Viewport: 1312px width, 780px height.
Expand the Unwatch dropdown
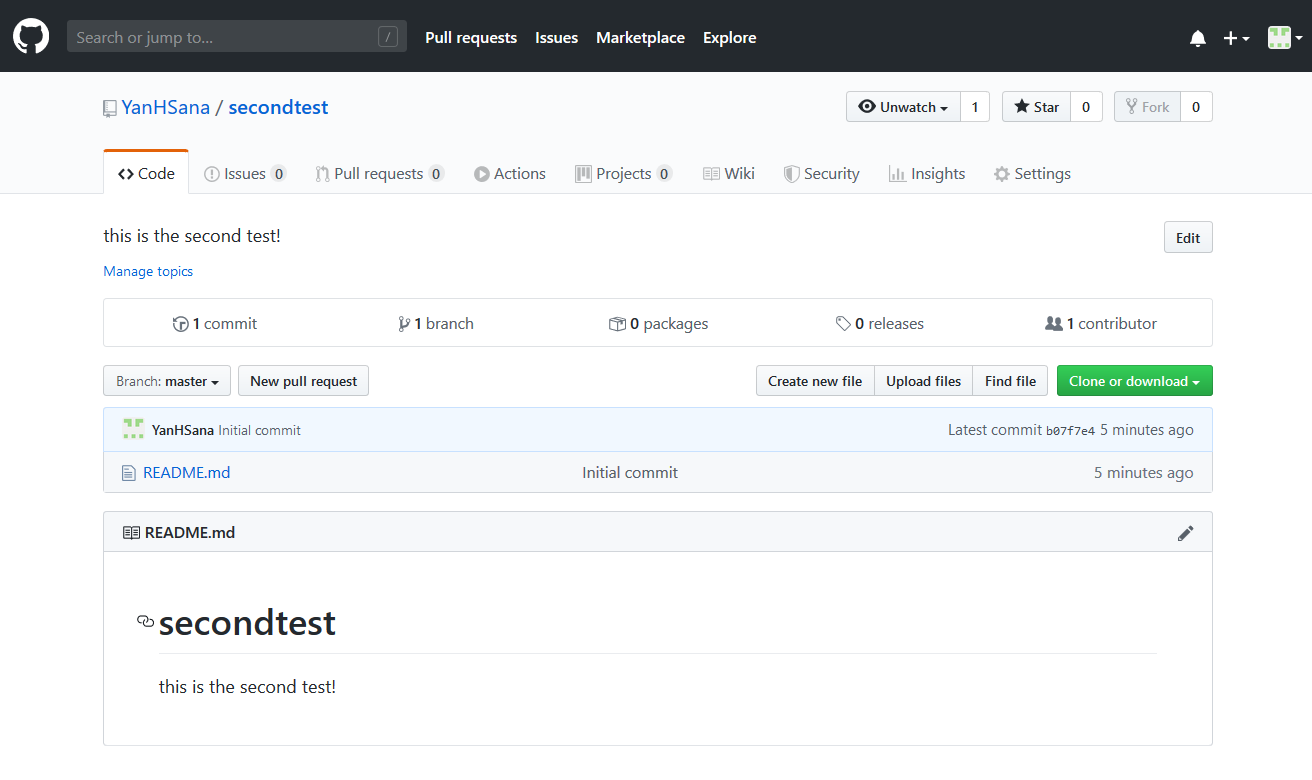(903, 107)
